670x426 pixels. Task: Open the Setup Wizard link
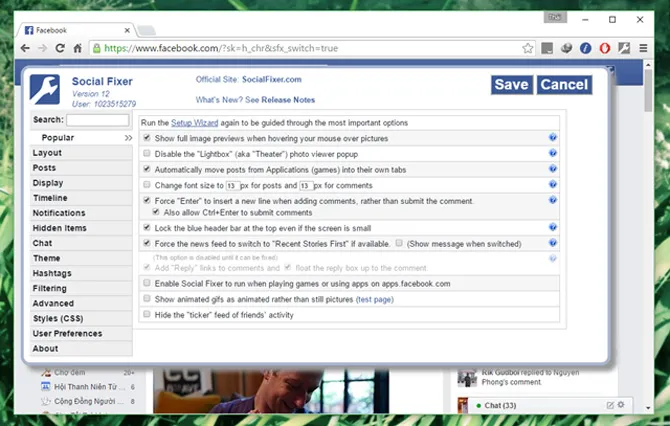tap(194, 123)
